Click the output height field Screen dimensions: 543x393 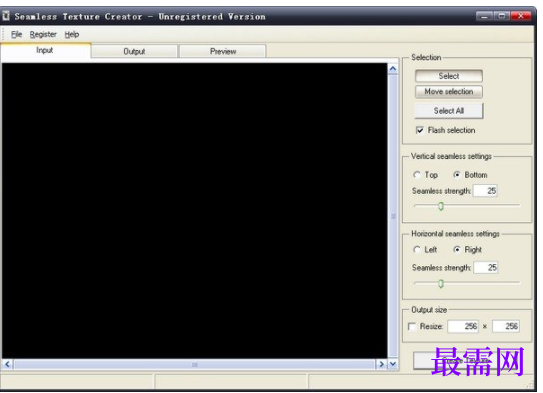506,327
